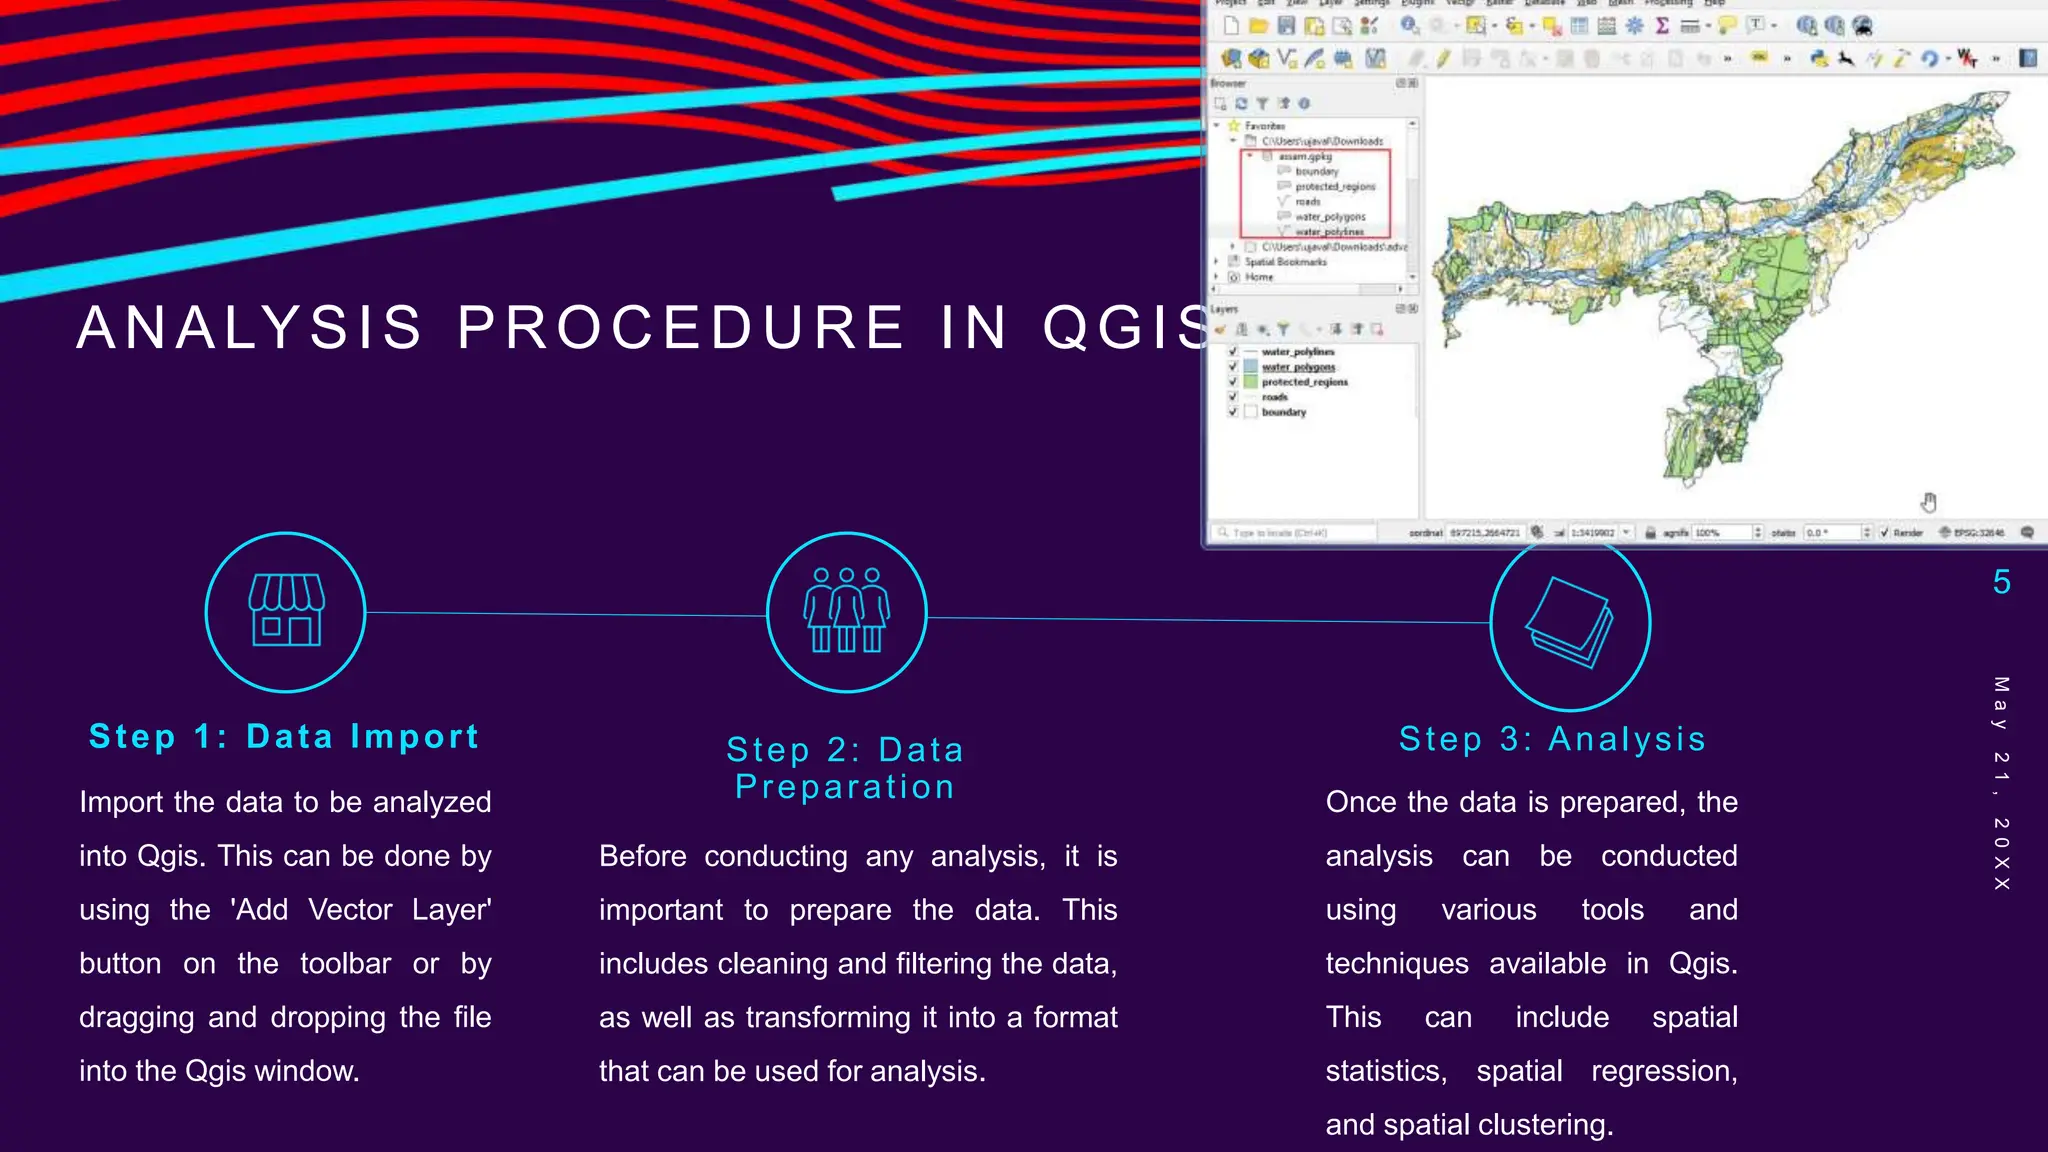2048x1152 pixels.
Task: Toggle the Render checkbox in status bar
Action: [x=1885, y=533]
